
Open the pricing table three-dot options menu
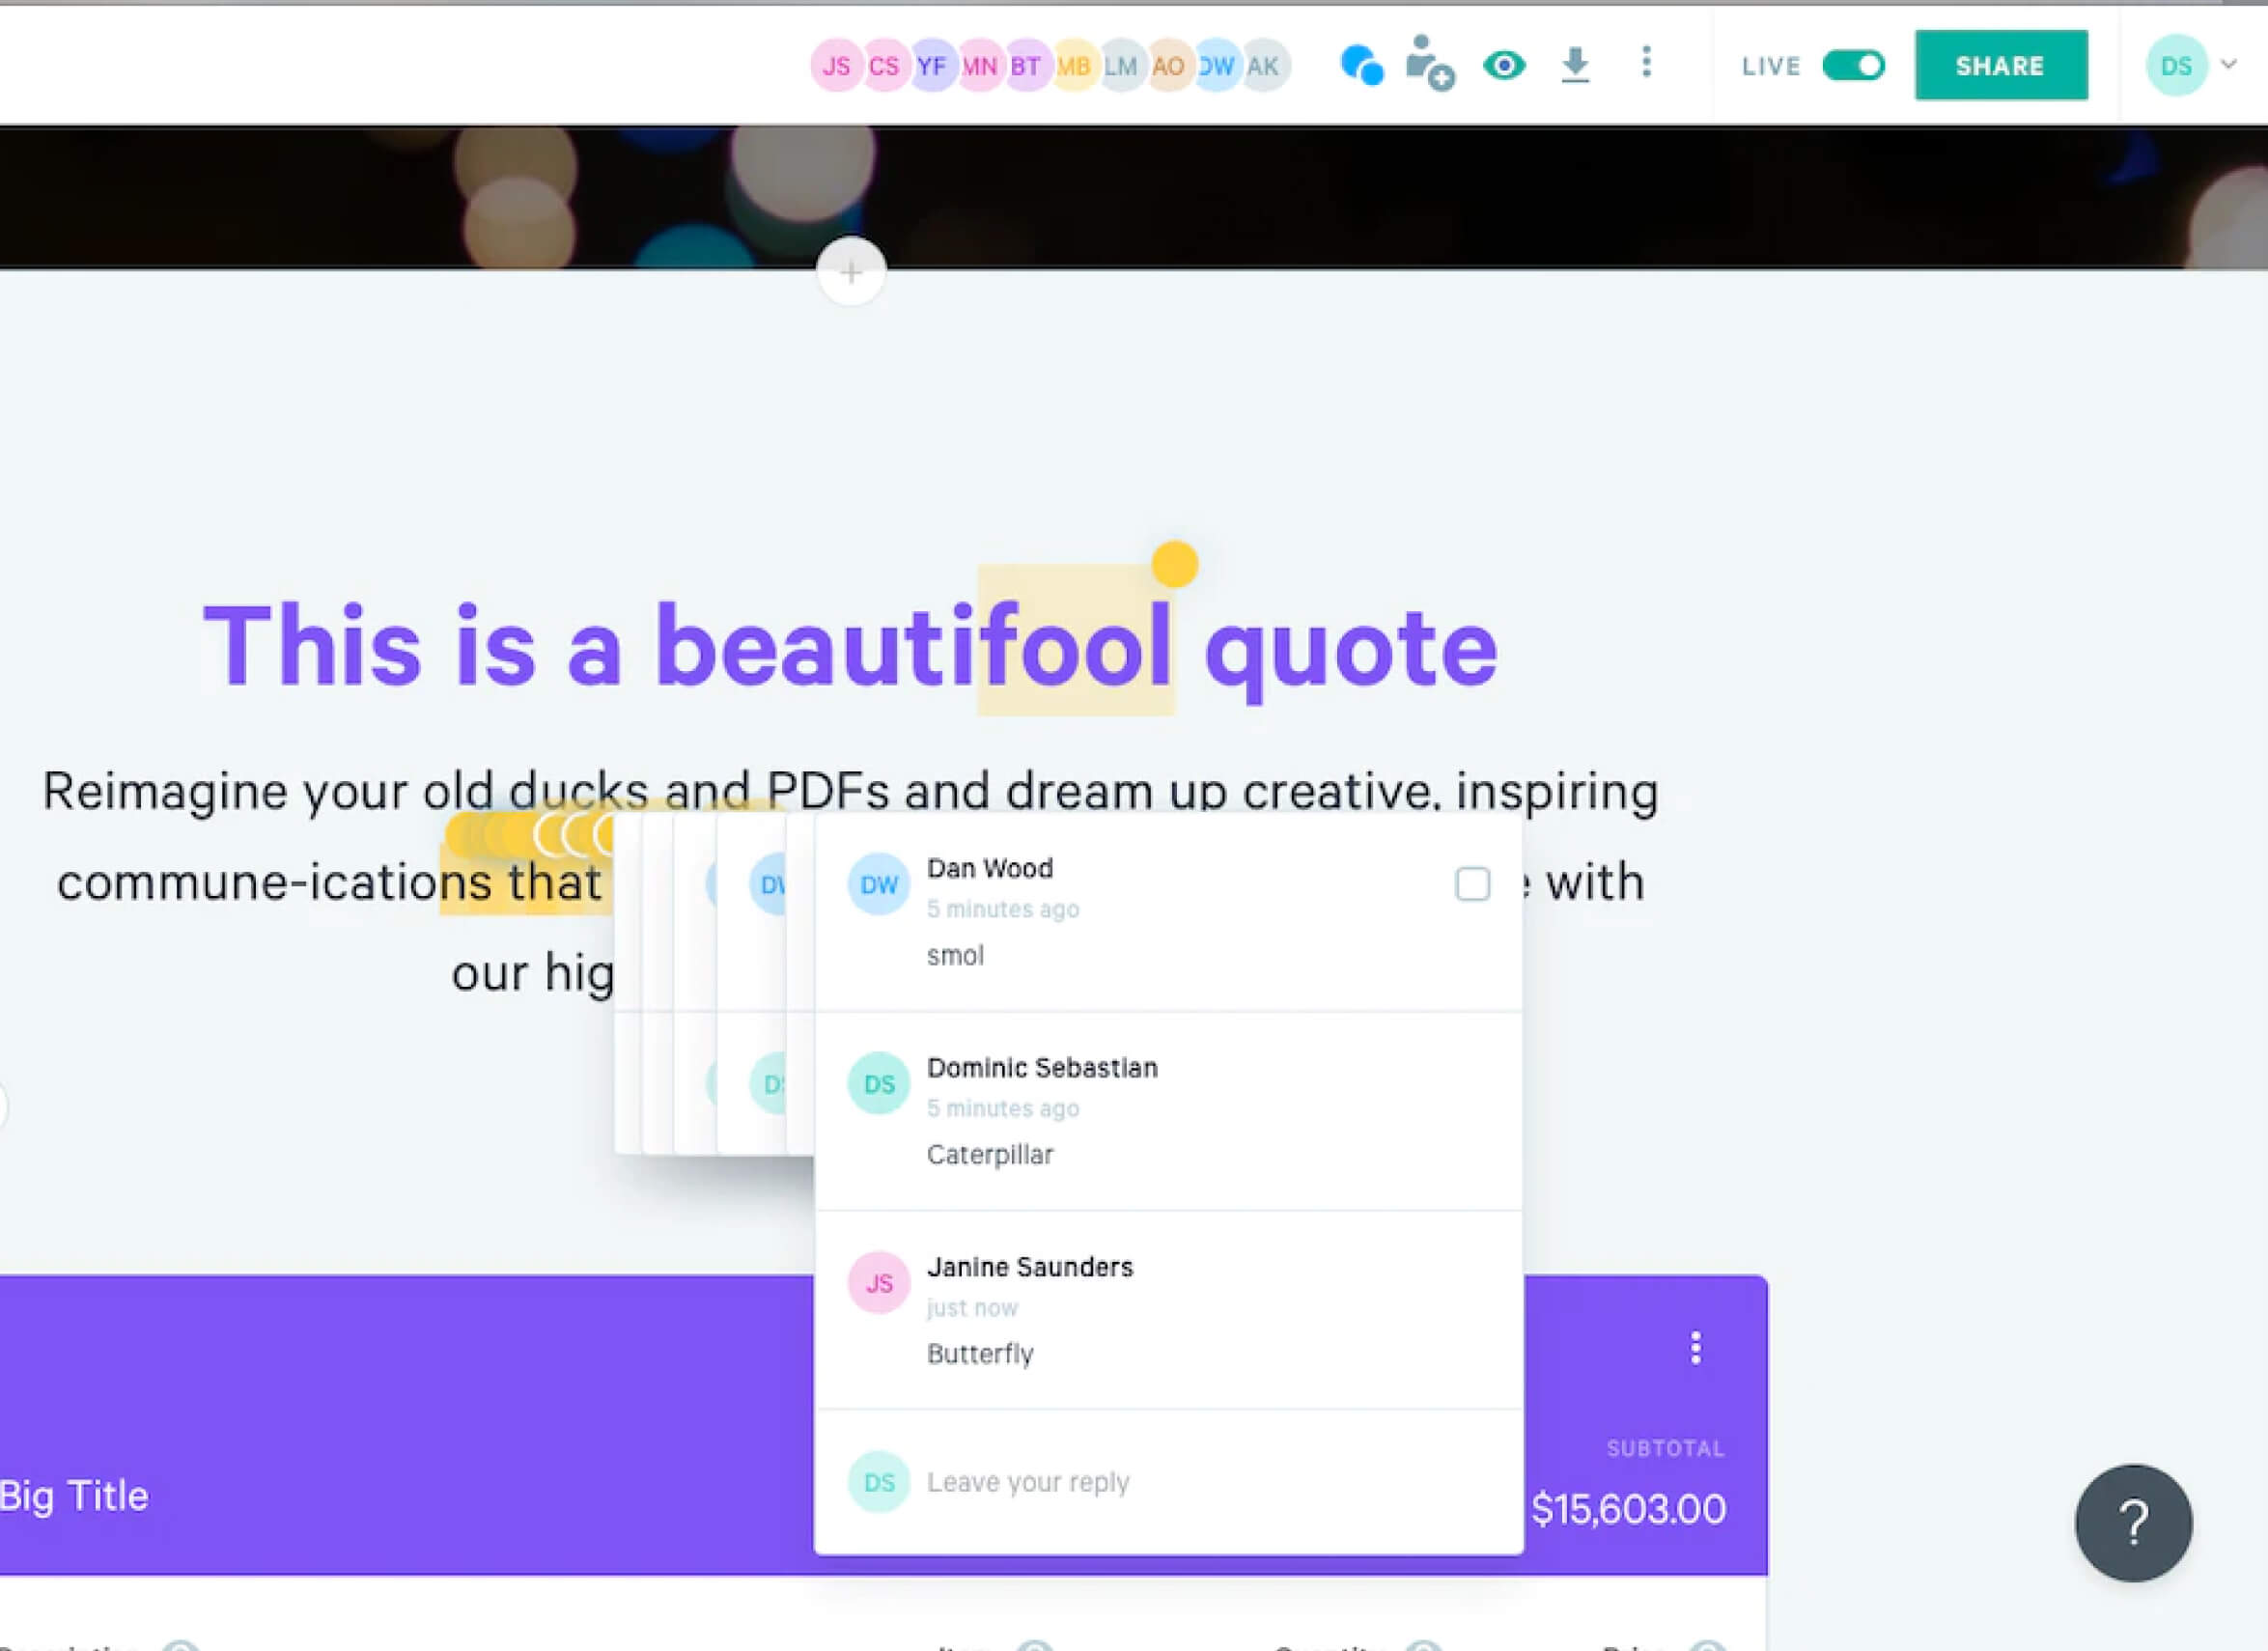(1695, 1348)
